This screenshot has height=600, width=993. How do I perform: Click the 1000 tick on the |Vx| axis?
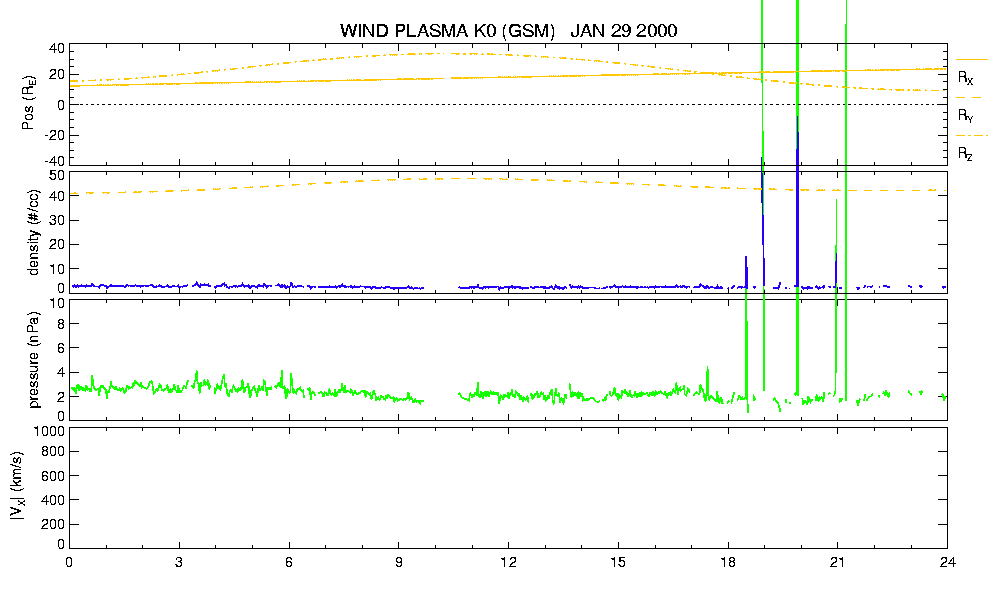[49, 431]
